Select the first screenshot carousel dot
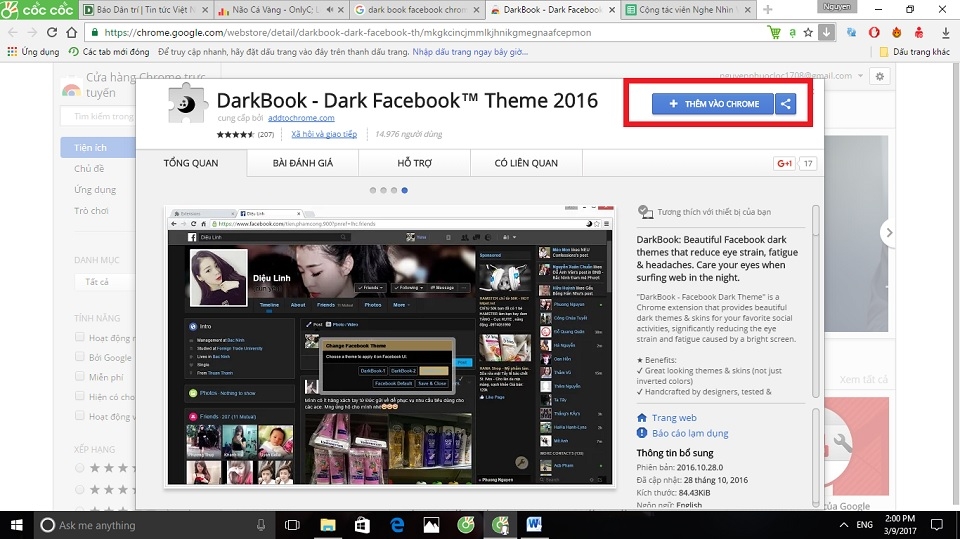The width and height of the screenshot is (960, 539). pos(373,190)
